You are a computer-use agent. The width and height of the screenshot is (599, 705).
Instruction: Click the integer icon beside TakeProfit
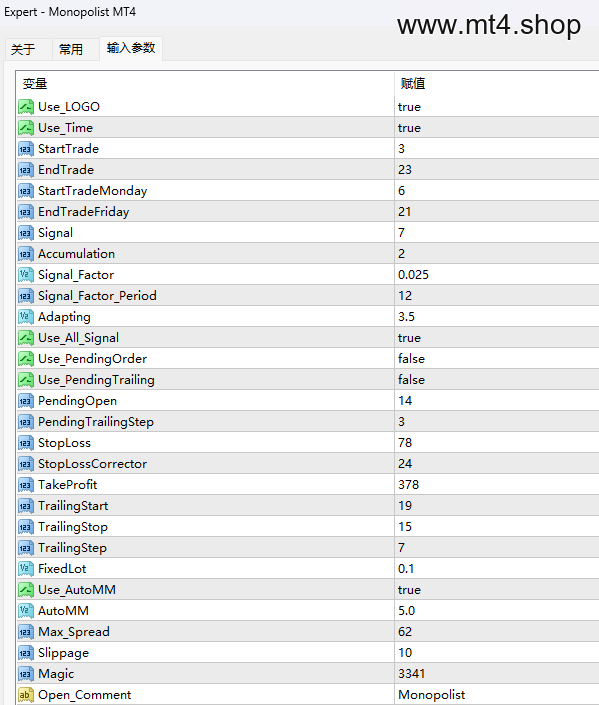point(26,484)
